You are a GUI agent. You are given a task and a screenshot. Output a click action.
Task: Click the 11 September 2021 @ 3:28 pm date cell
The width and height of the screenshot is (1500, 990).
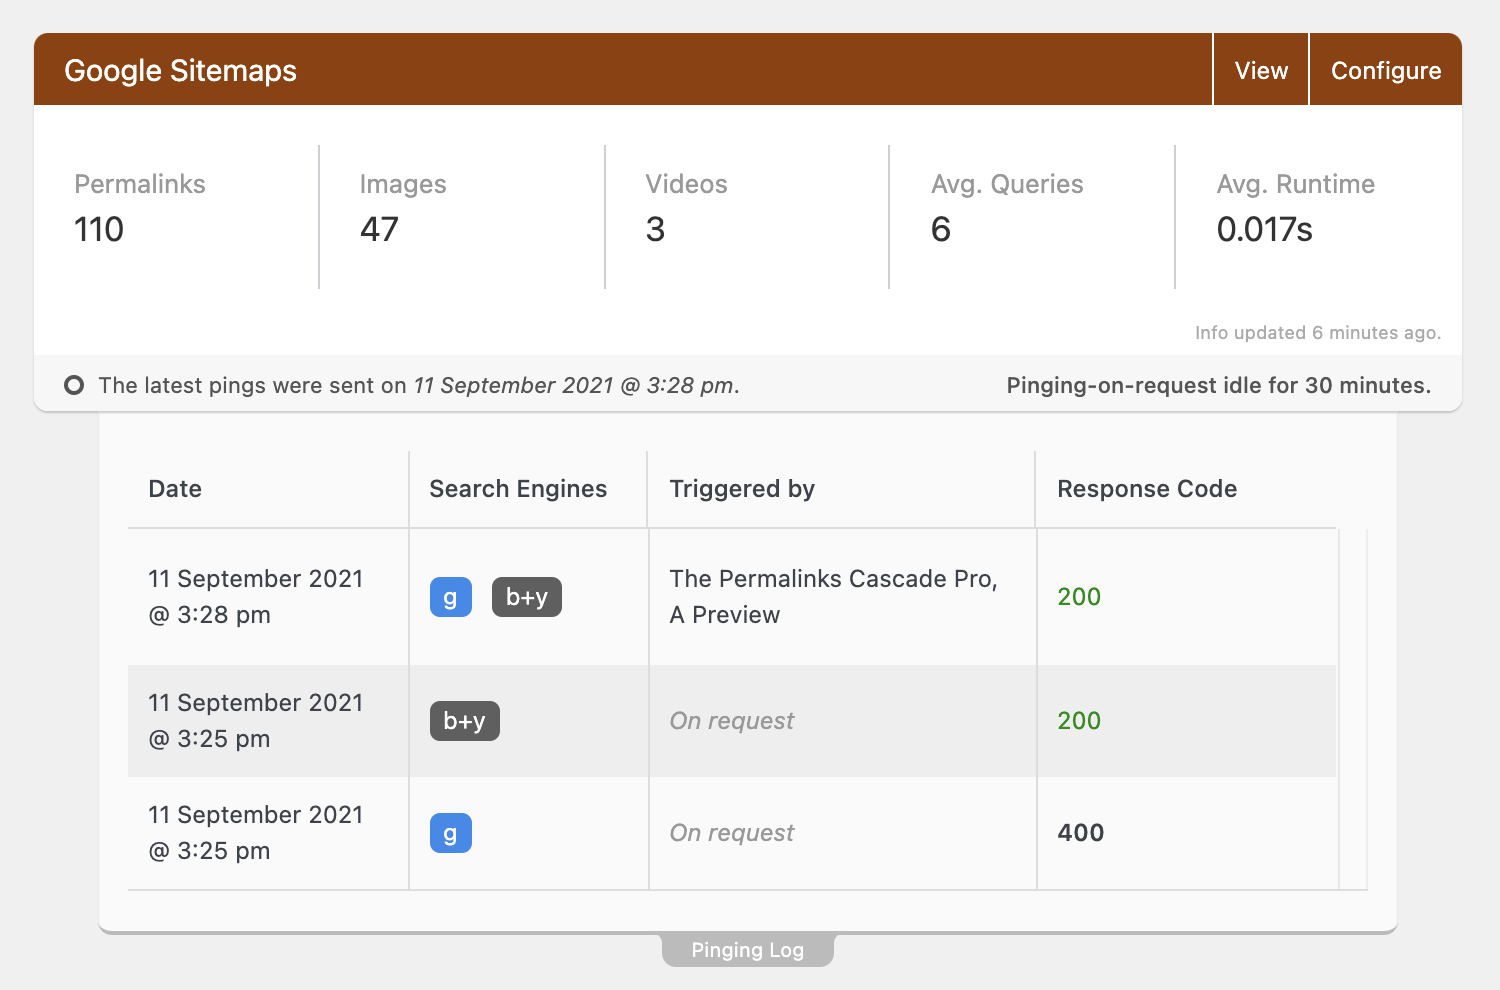point(256,597)
